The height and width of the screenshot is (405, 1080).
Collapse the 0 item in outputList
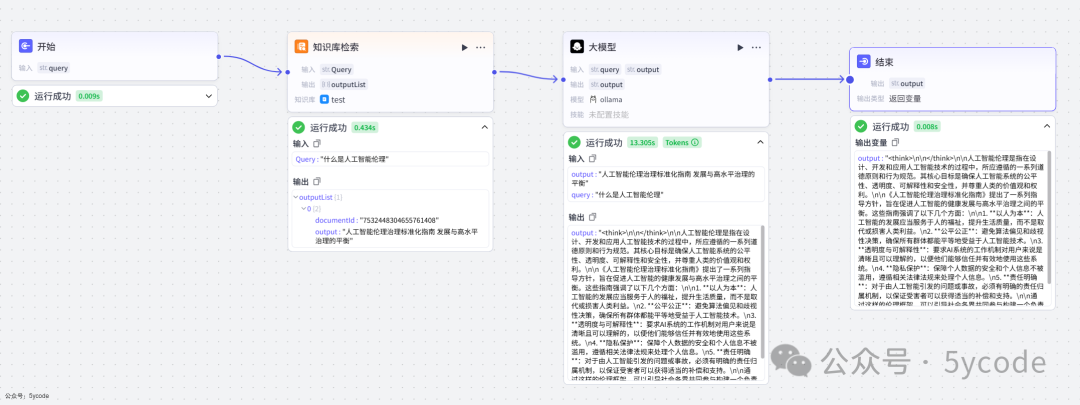tap(303, 209)
